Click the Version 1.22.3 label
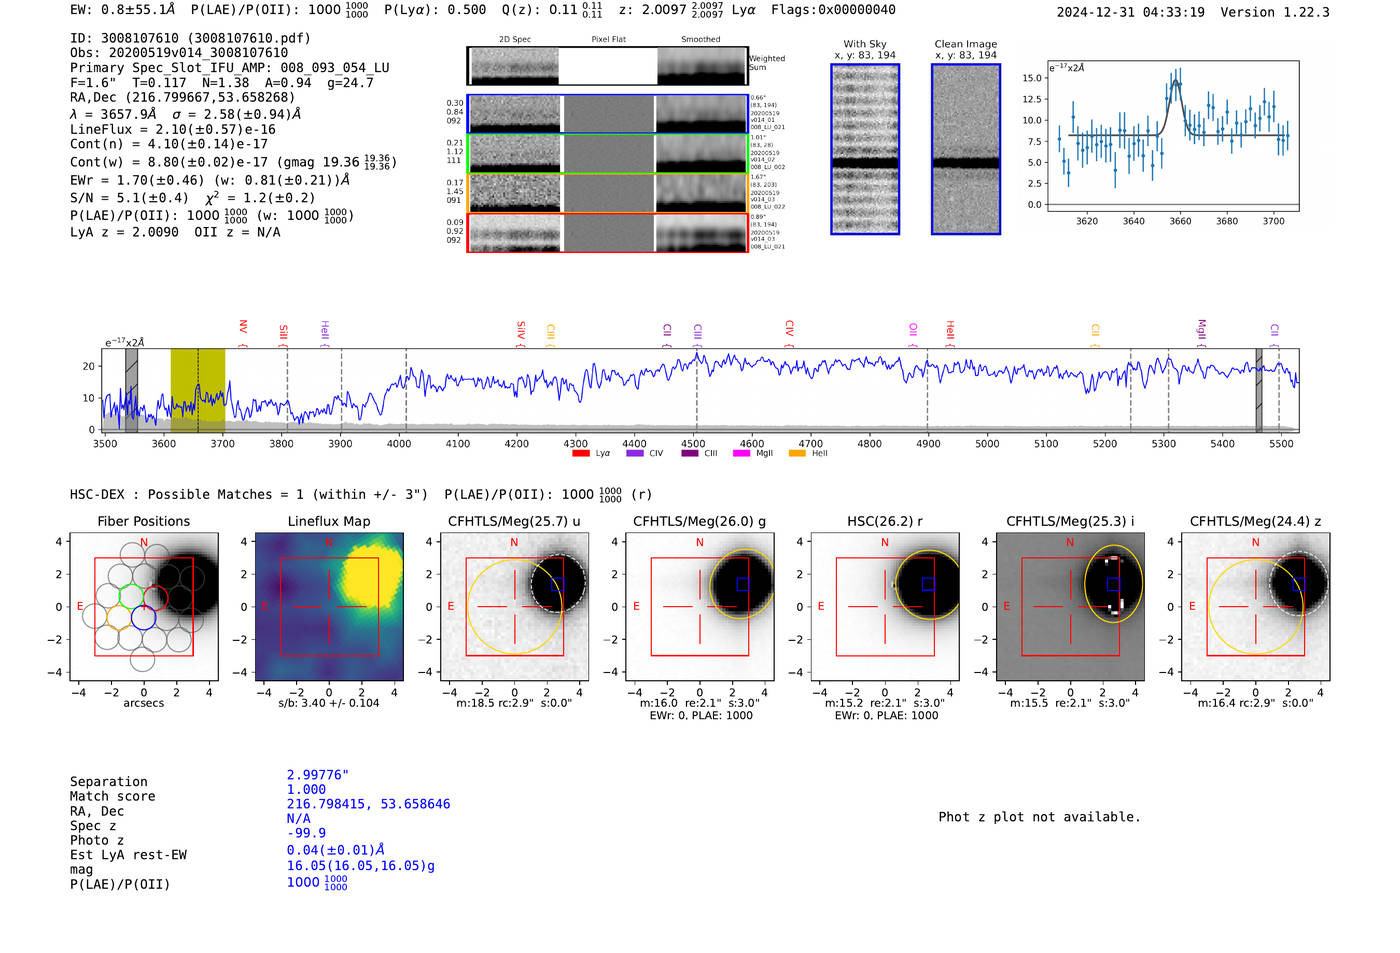The image size is (1400, 953). point(1275,12)
